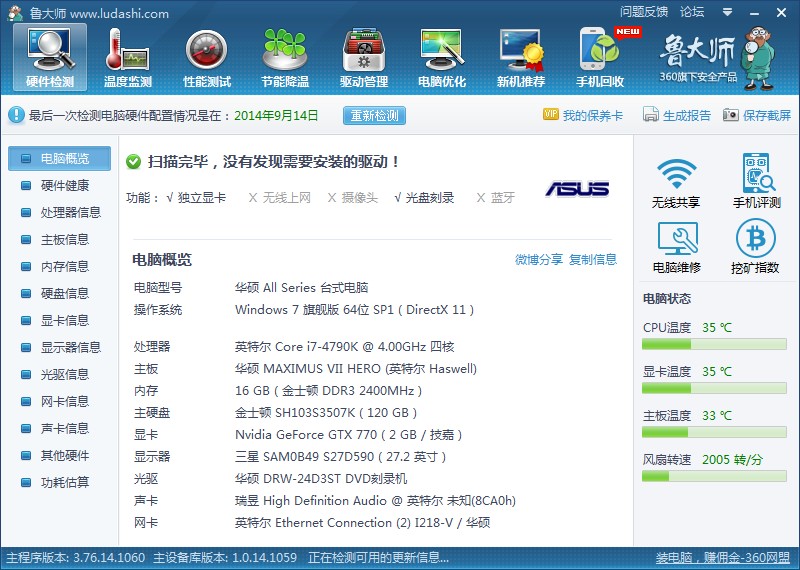Click 保存截屏 save screenshot

(757, 115)
